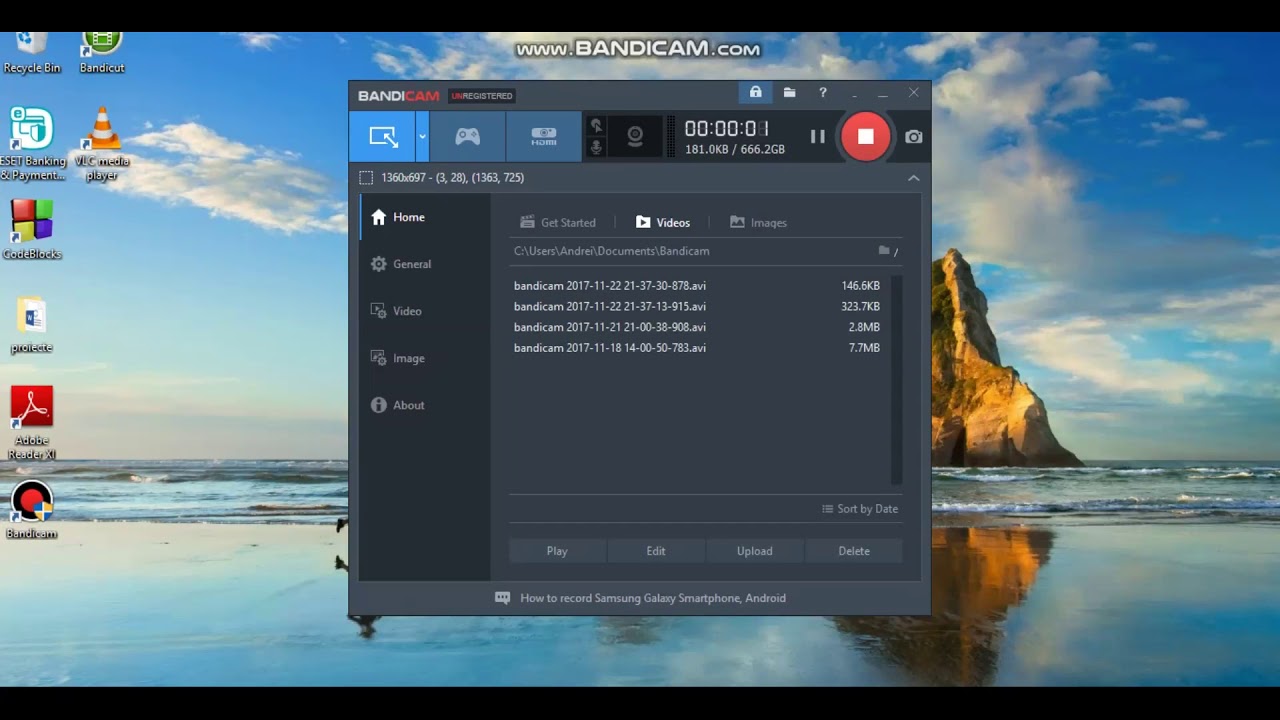Toggle the microphone recording icon
1280x720 pixels.
[x=596, y=148]
